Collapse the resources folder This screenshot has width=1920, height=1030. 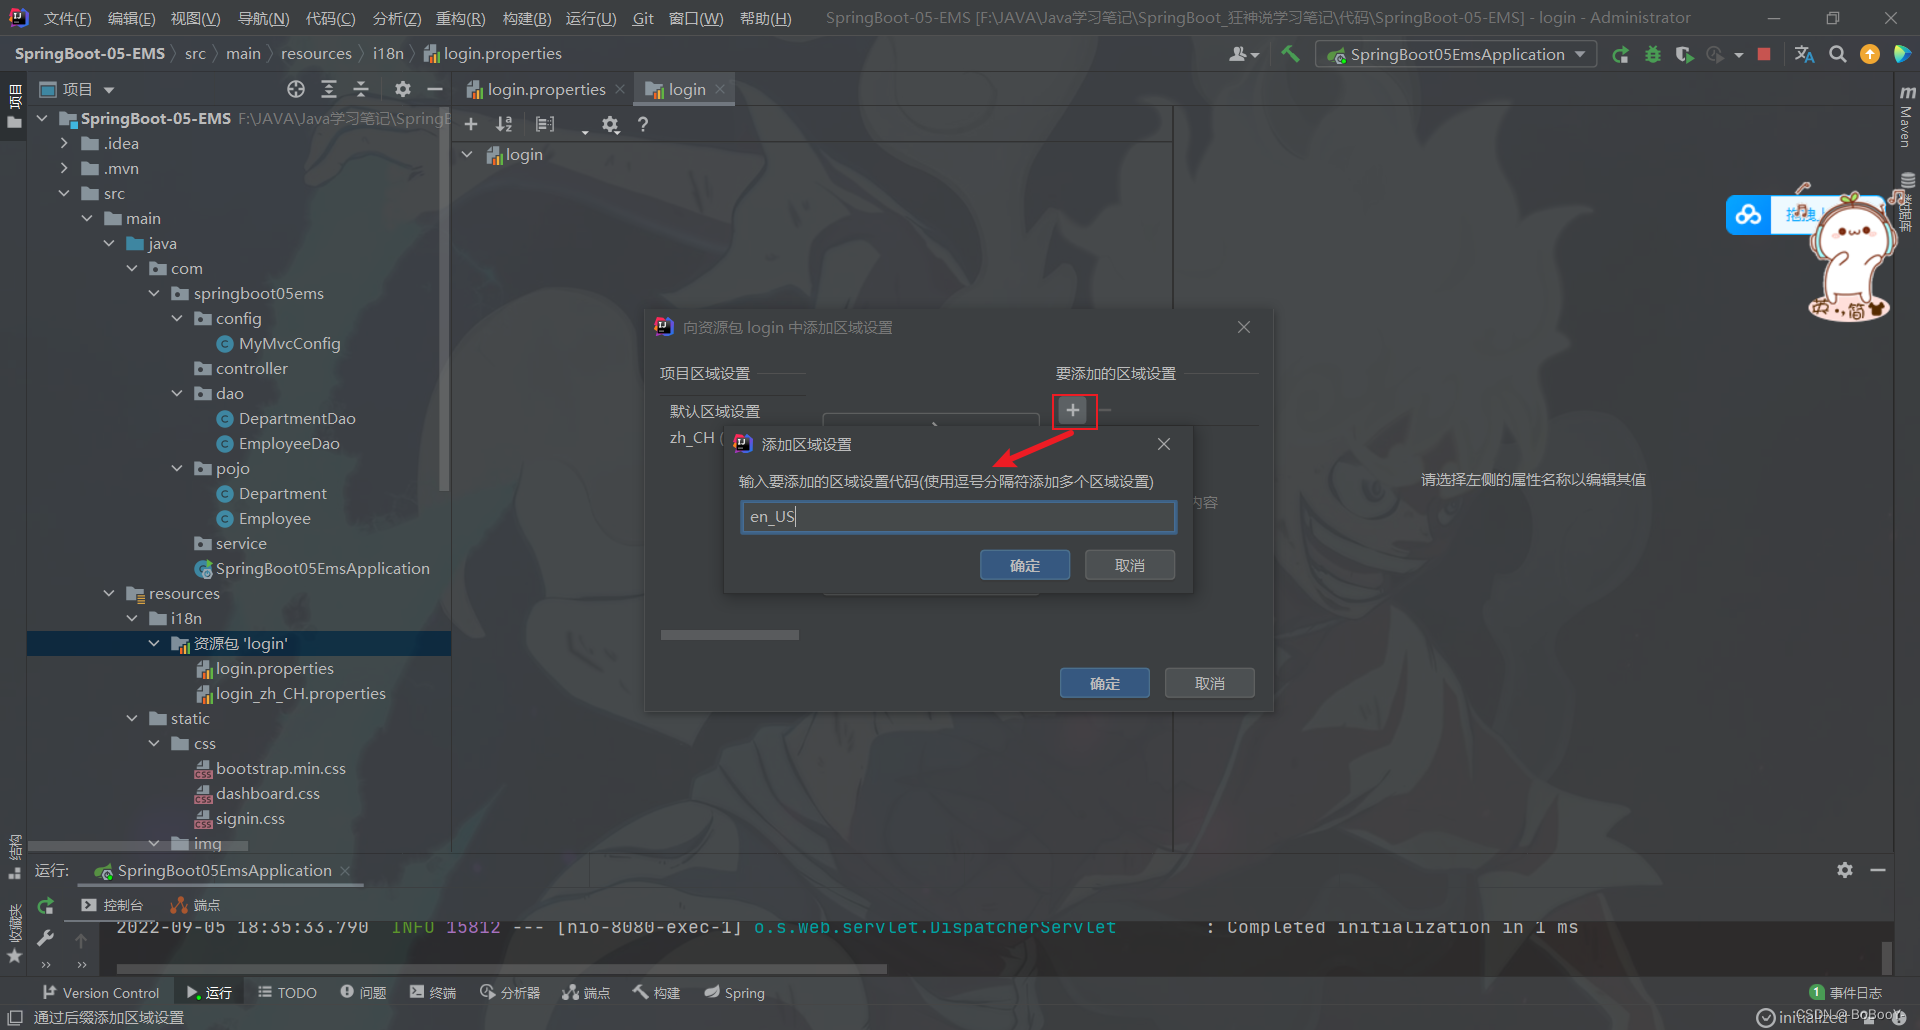[109, 593]
